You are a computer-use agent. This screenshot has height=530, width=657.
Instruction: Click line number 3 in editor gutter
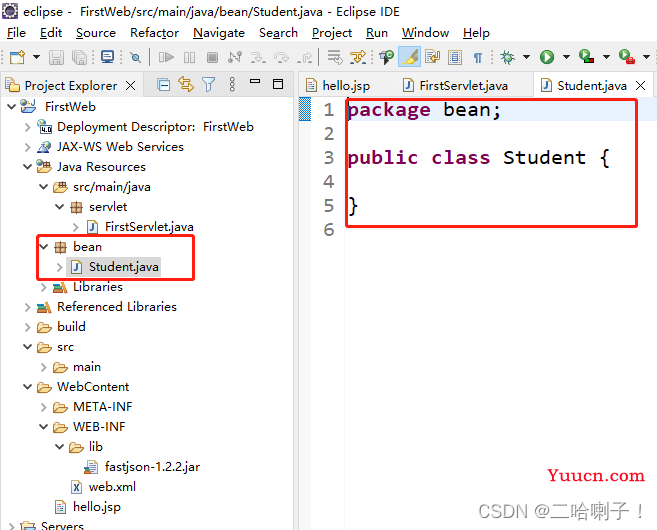point(329,158)
